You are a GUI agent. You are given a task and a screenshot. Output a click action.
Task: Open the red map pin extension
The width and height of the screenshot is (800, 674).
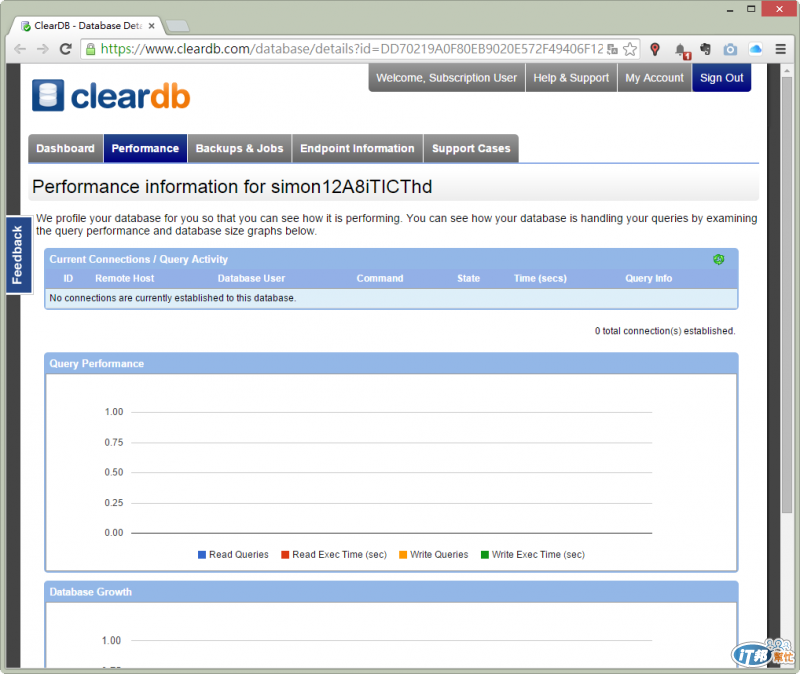pyautogui.click(x=655, y=49)
